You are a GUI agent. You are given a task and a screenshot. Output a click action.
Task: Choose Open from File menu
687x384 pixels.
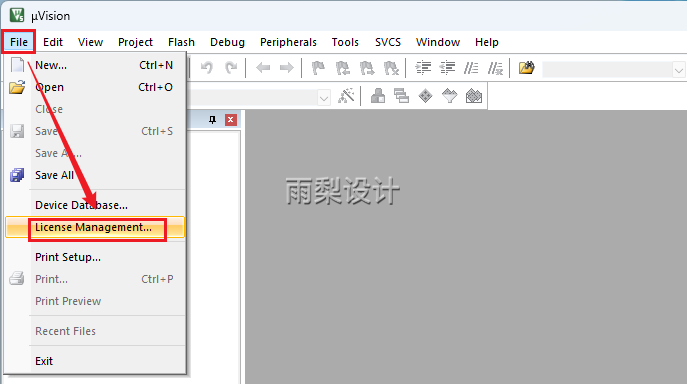pyautogui.click(x=96, y=87)
